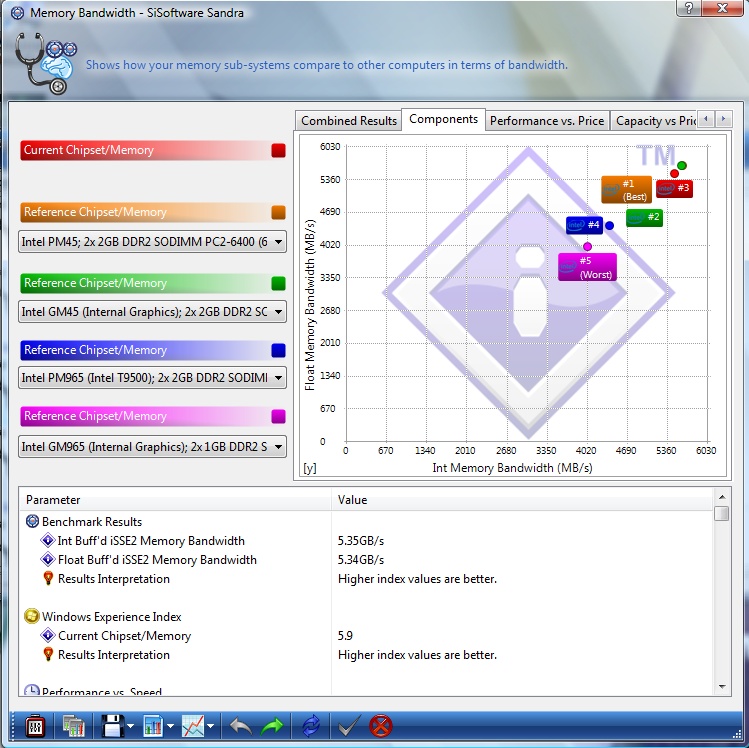The height and width of the screenshot is (748, 749).
Task: Select the Components tab
Action: tap(443, 119)
